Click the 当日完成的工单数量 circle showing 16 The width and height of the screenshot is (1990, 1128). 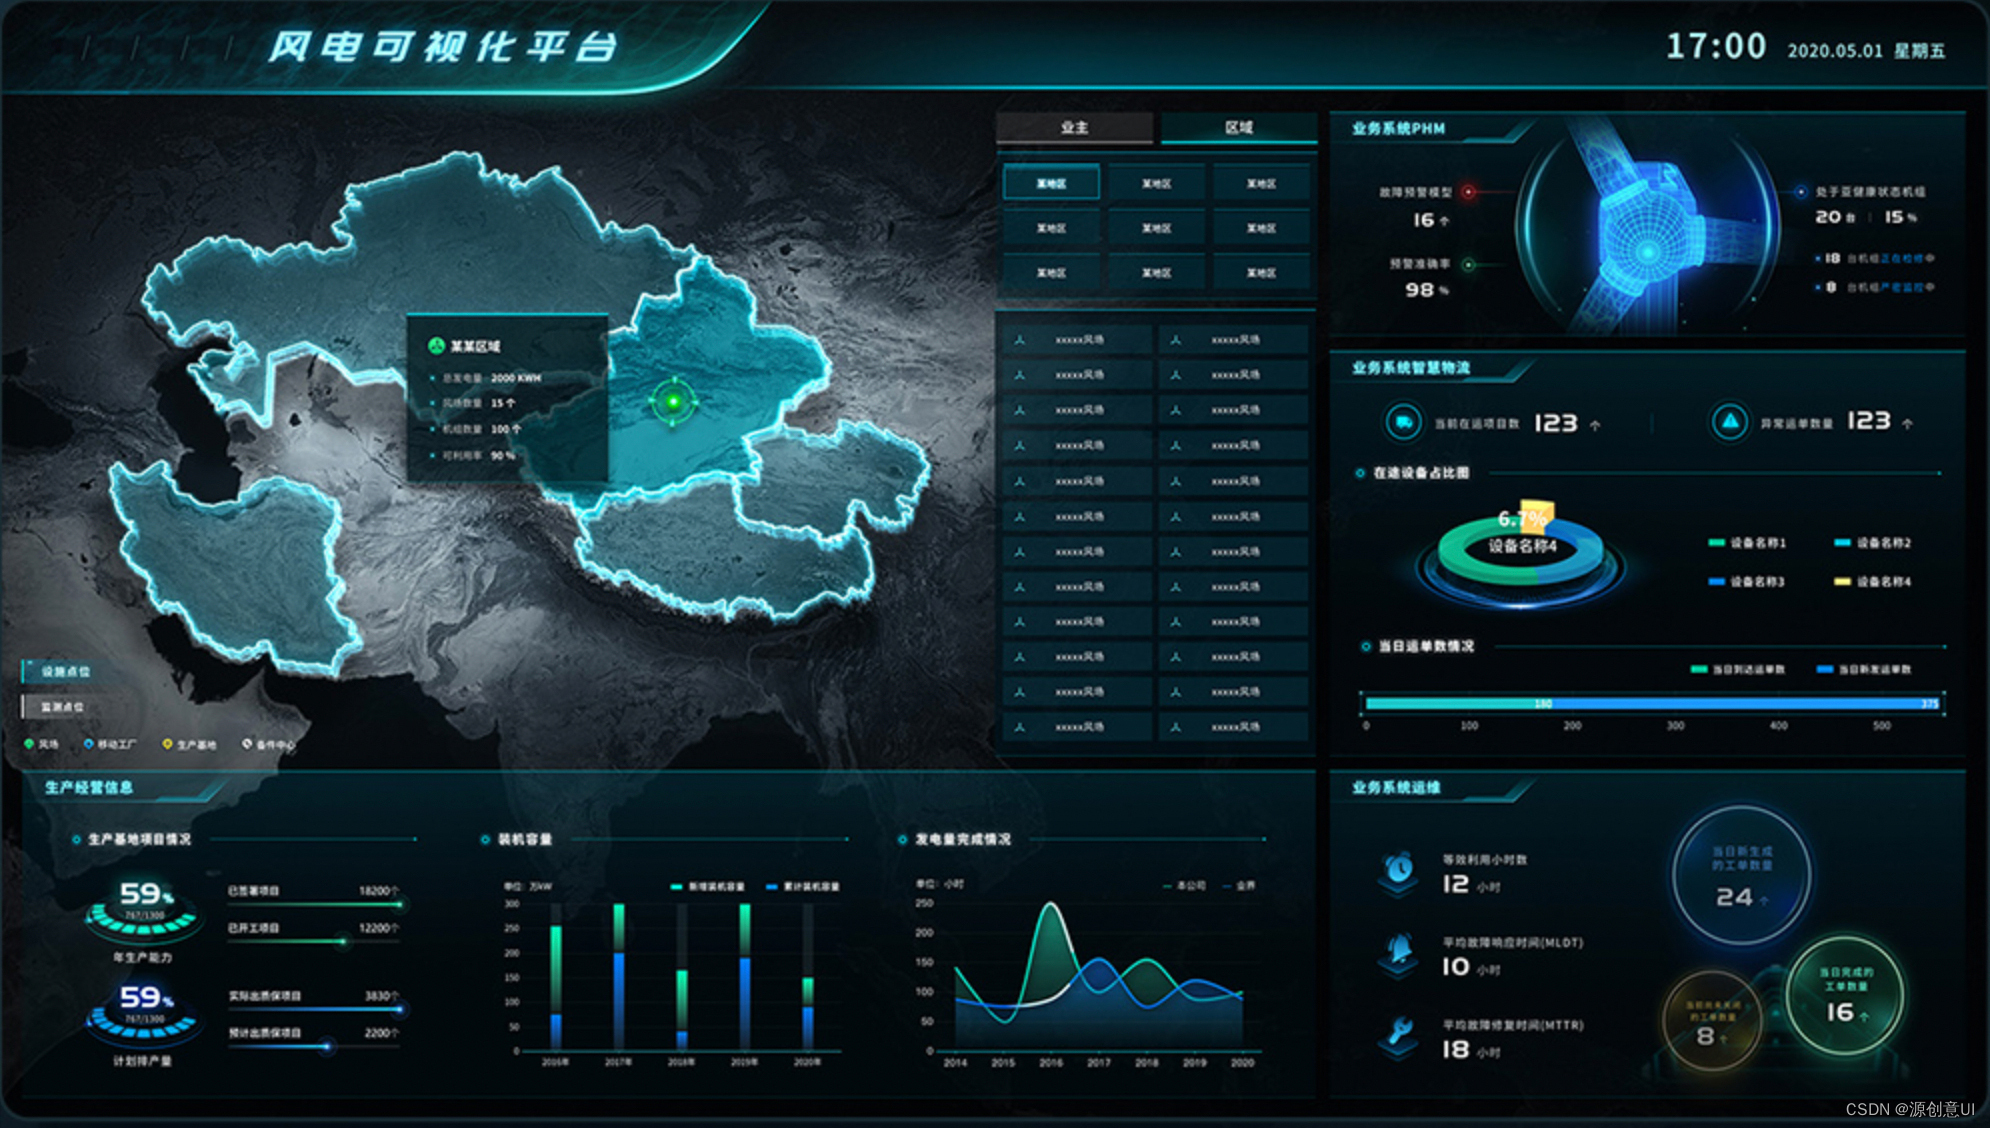pos(1845,995)
